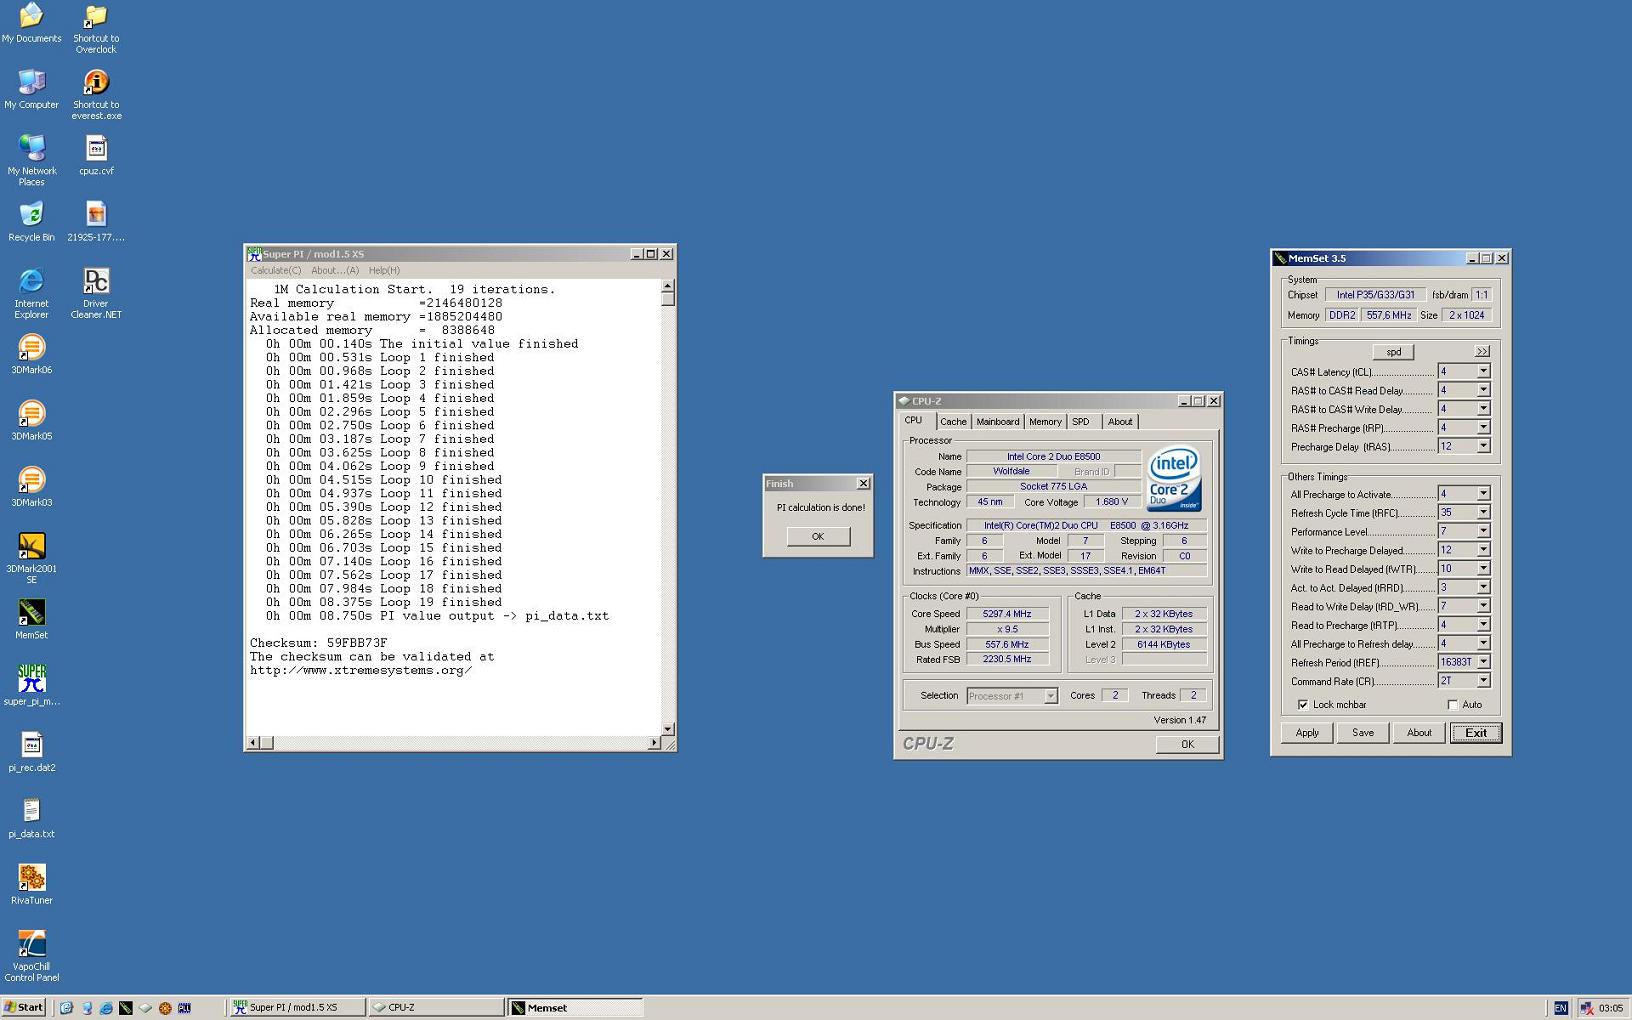This screenshot has height=1020, width=1632.
Task: Click Exit button in MemSet
Action: tap(1476, 733)
